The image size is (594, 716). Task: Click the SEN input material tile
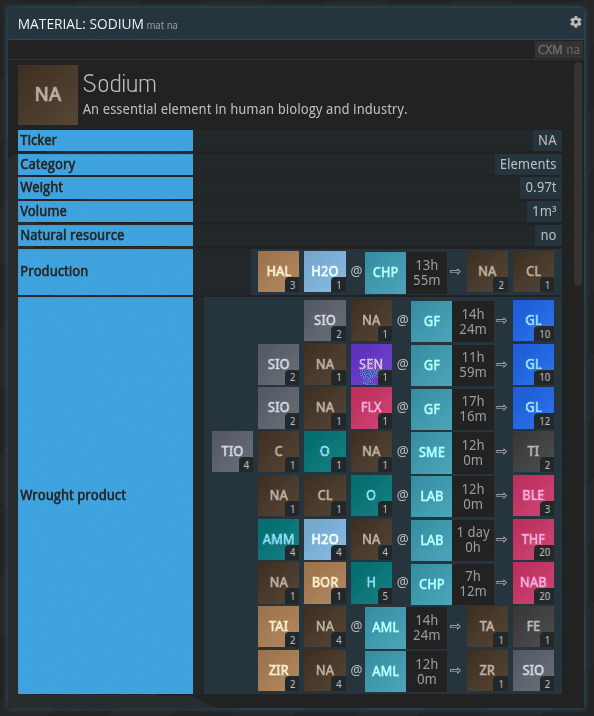click(x=371, y=364)
